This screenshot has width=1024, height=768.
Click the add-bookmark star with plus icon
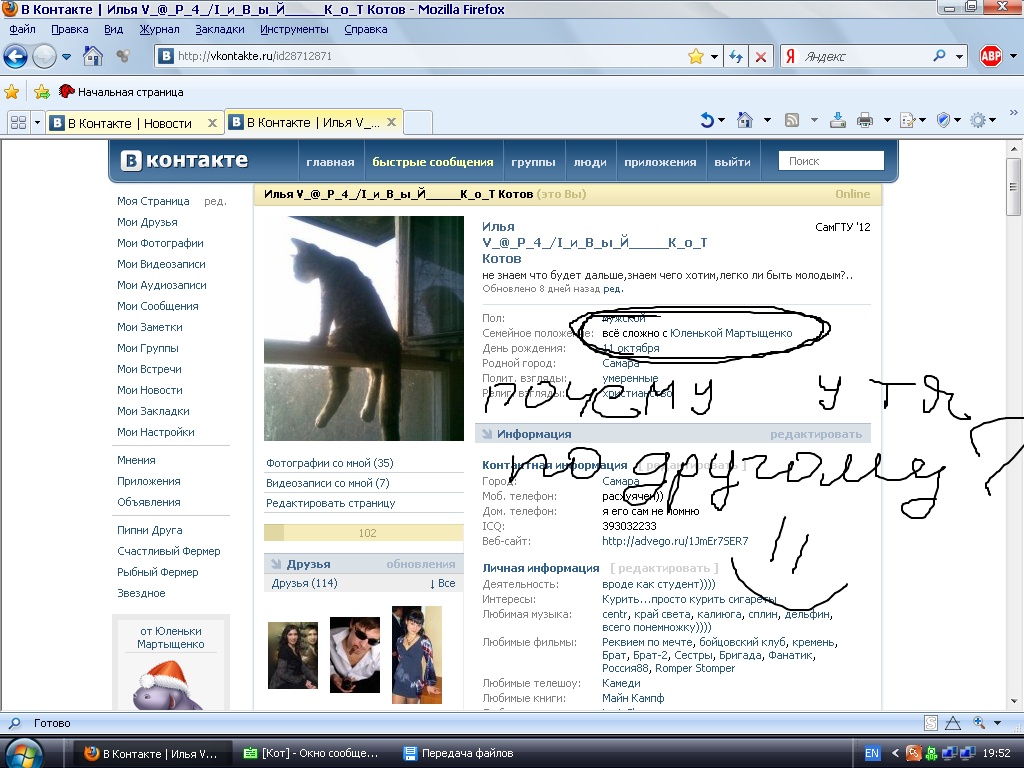click(x=42, y=91)
